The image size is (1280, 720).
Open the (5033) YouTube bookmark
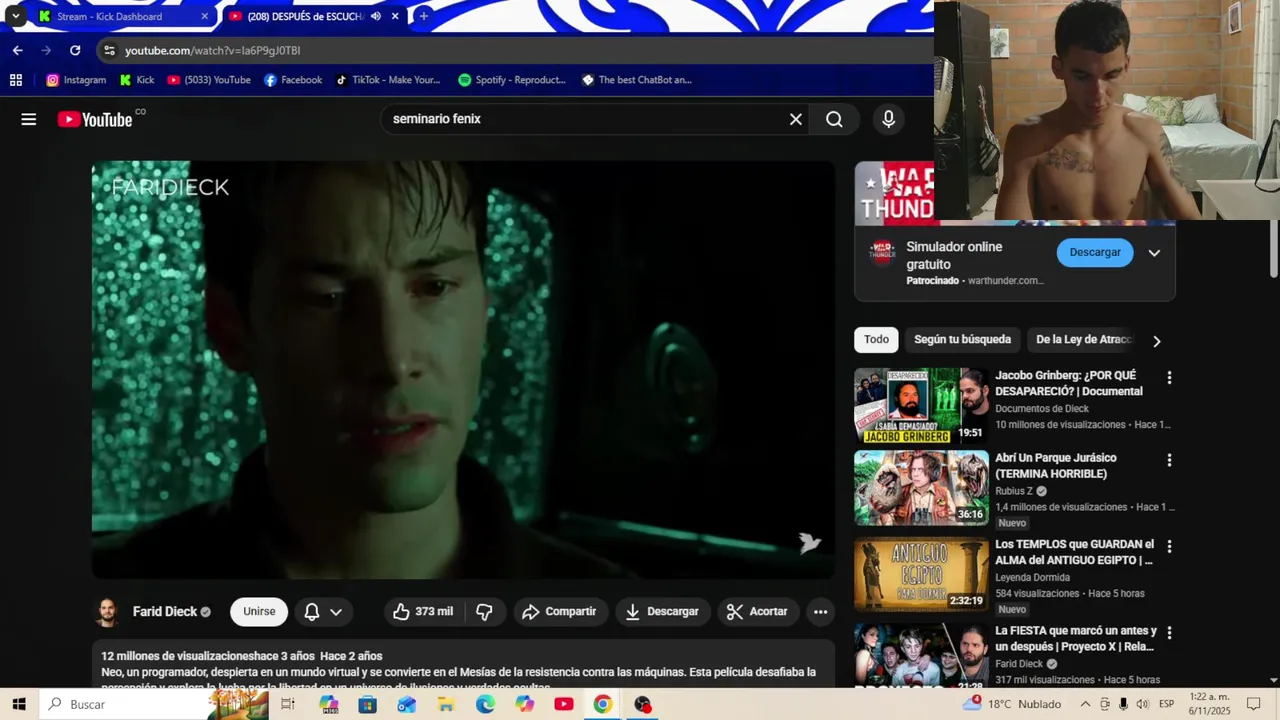pos(209,80)
